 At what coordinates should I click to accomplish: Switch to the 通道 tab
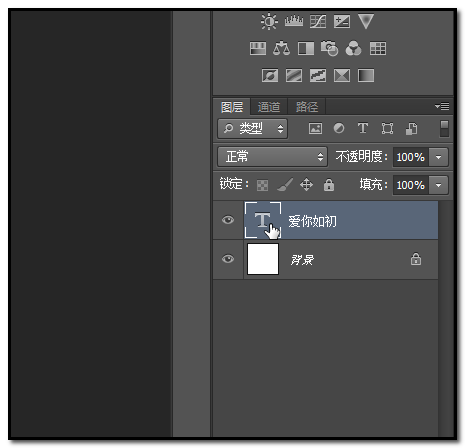coord(269,107)
